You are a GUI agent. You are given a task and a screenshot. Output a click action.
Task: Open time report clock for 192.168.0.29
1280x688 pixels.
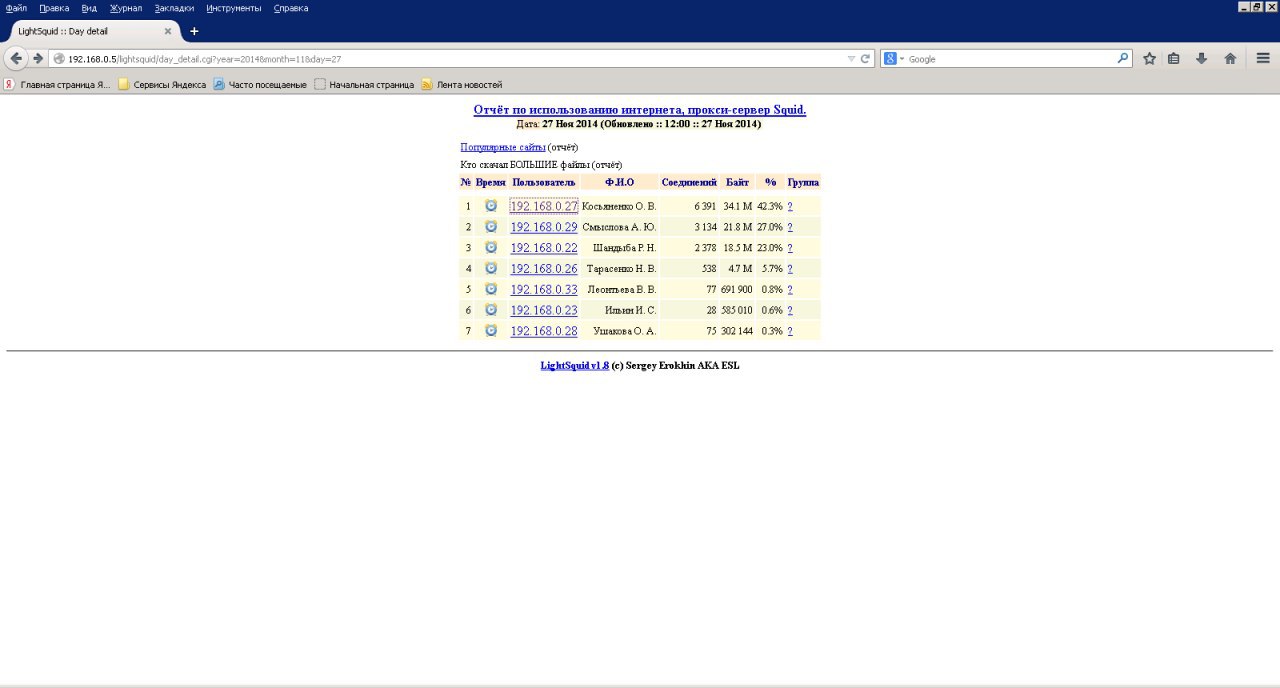491,227
